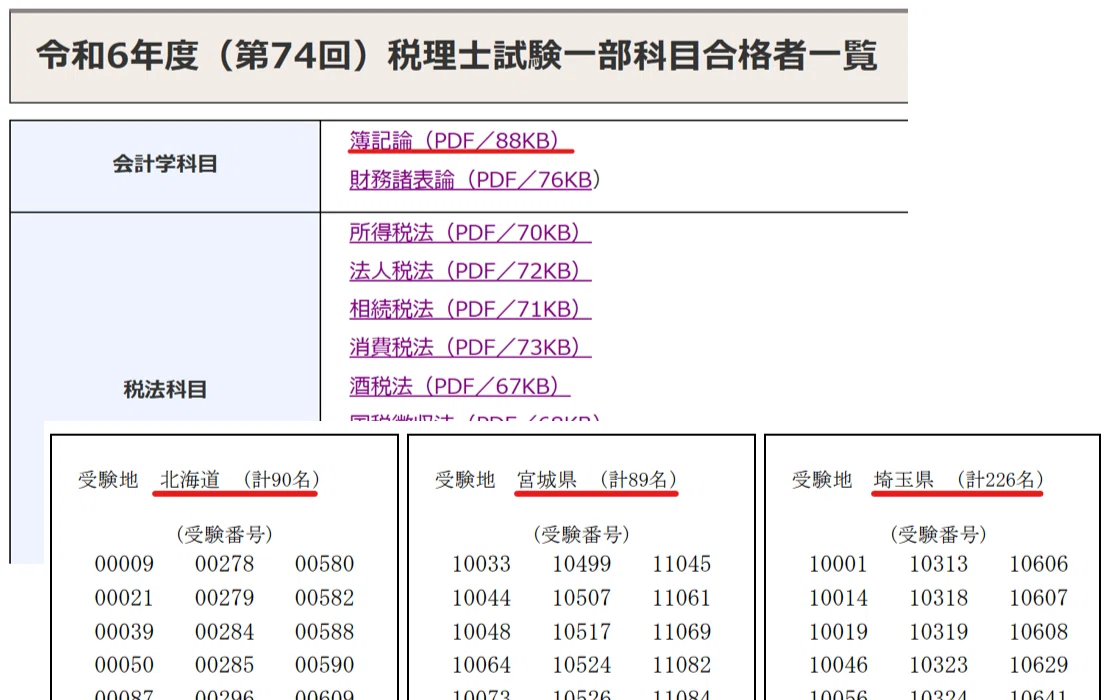
Task: Open the 簿記論 PDF link
Action: 460,141
